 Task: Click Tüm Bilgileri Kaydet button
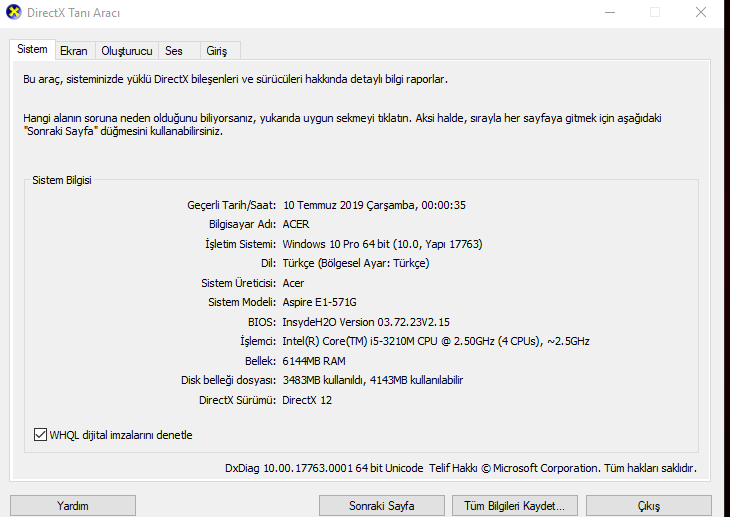point(515,506)
